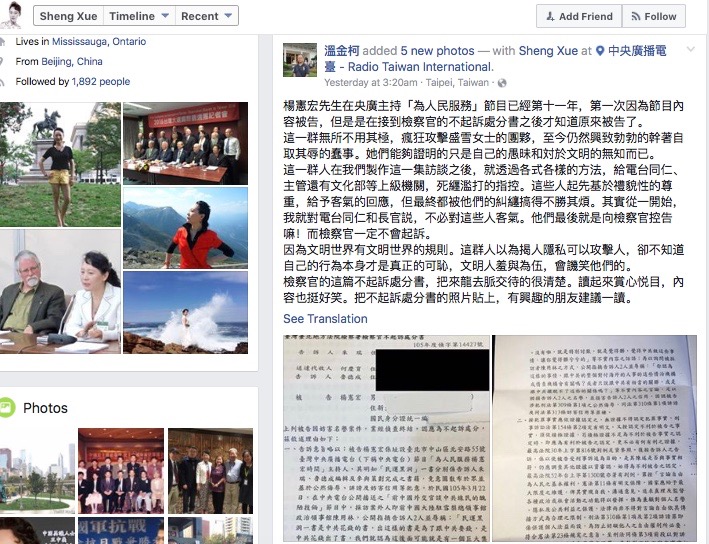Click the post author's avatar thumbnail
This screenshot has height=544, width=709.
(300, 60)
